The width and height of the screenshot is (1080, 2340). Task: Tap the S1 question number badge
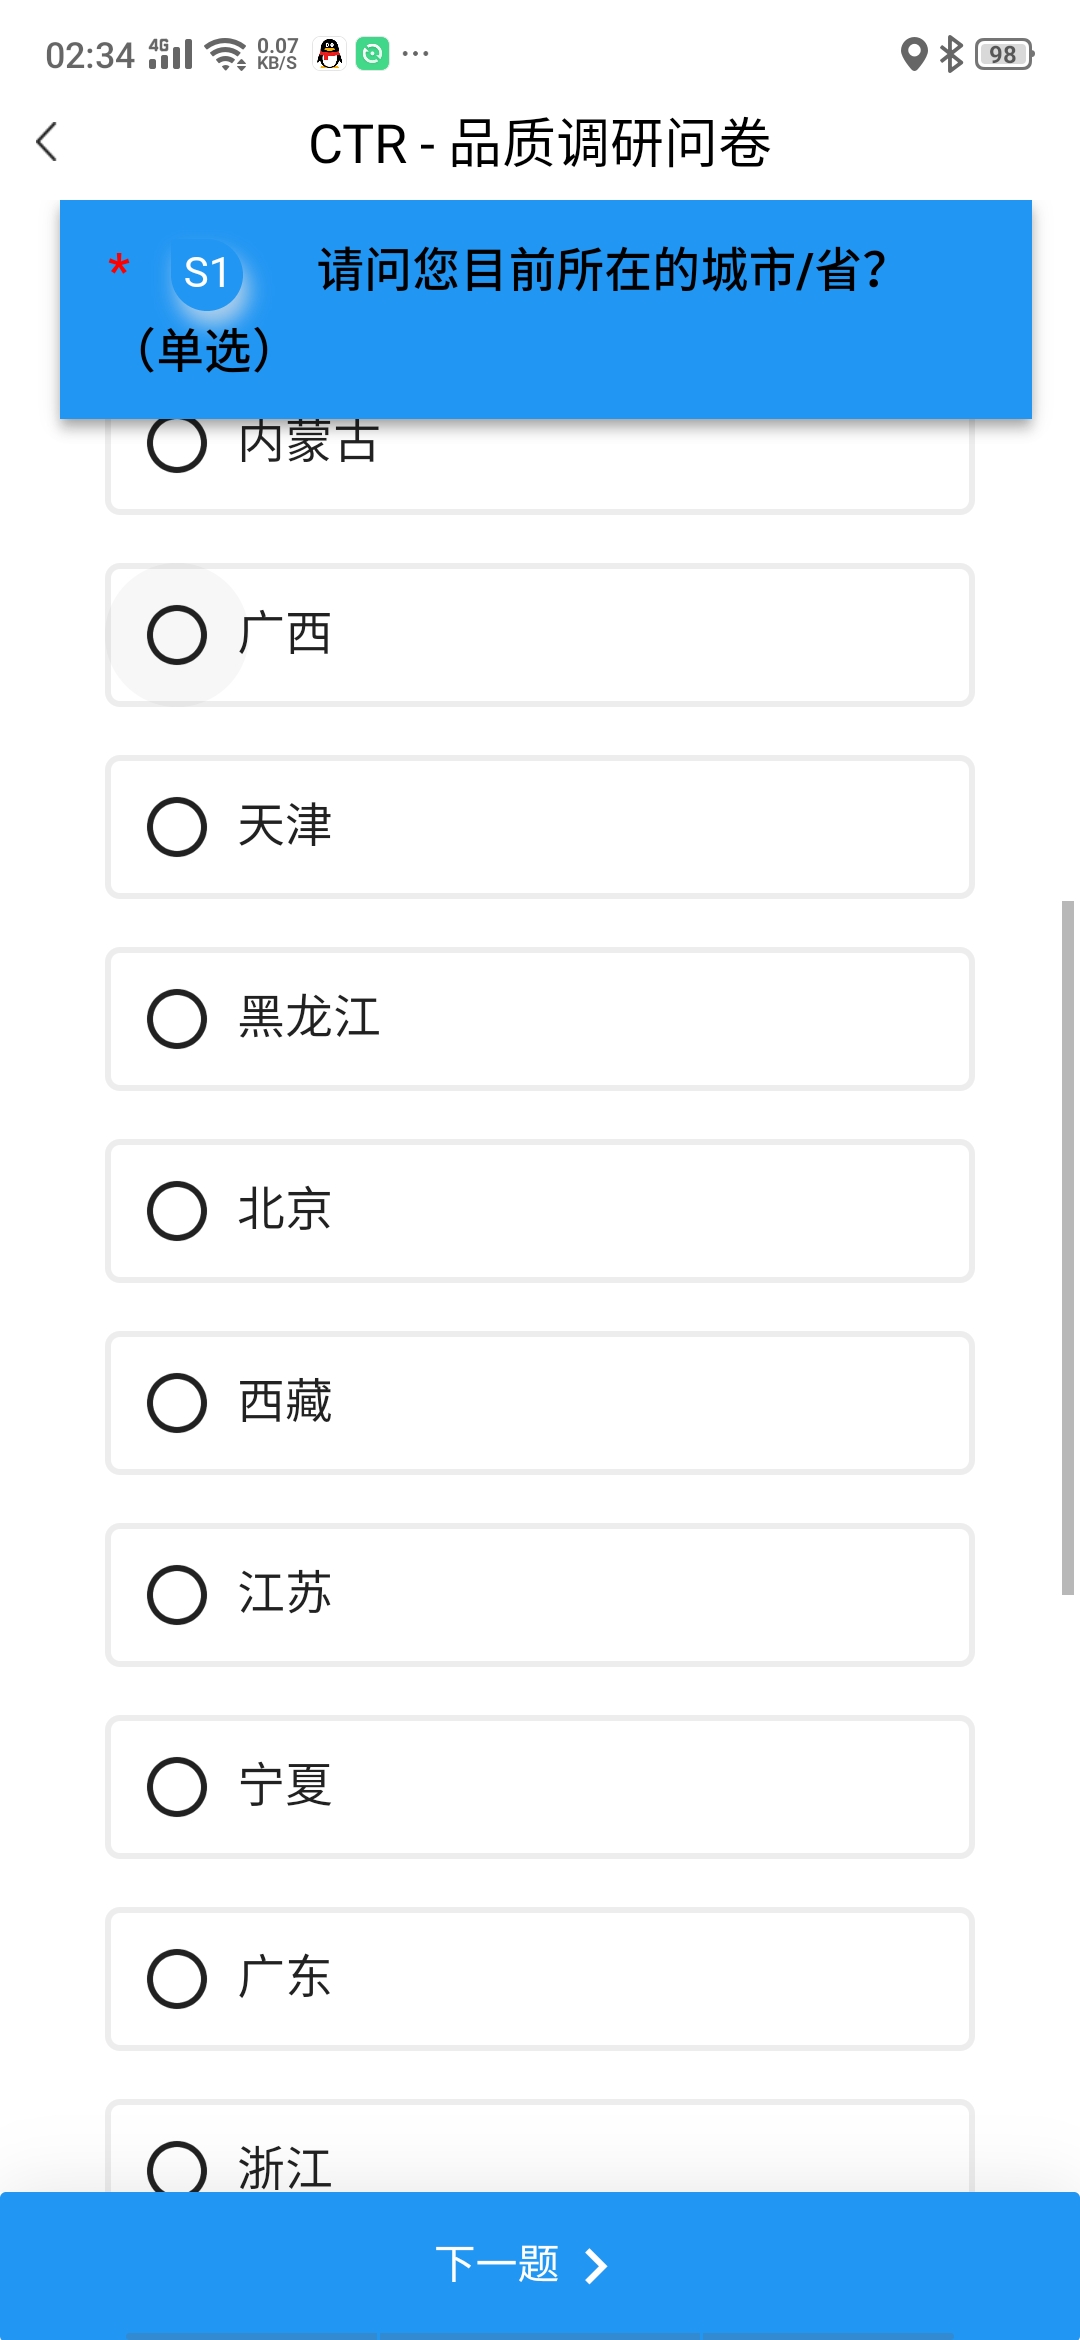(x=207, y=273)
